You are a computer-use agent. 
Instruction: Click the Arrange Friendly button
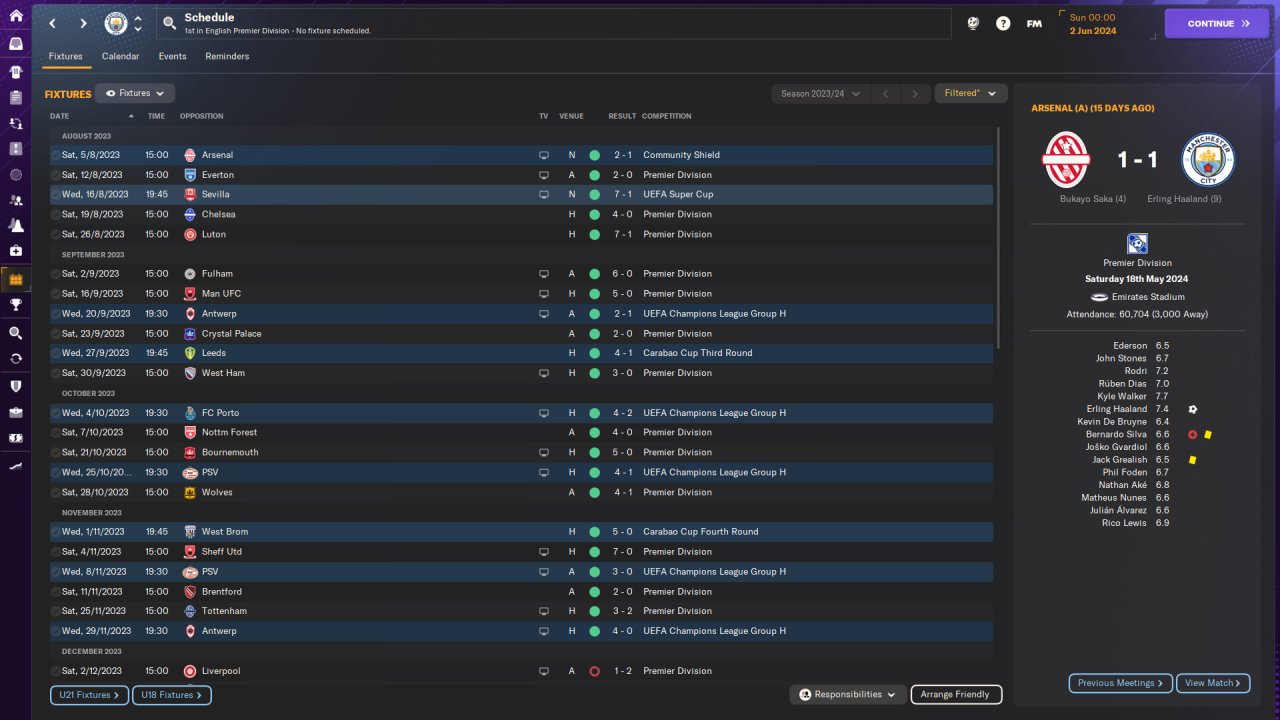pyautogui.click(x=956, y=694)
